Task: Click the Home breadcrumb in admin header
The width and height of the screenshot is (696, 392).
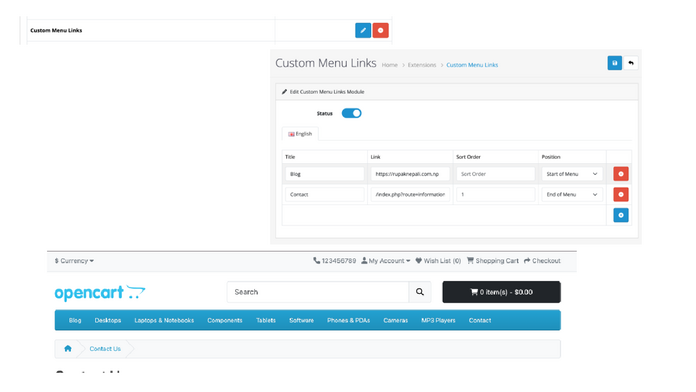Action: point(390,65)
